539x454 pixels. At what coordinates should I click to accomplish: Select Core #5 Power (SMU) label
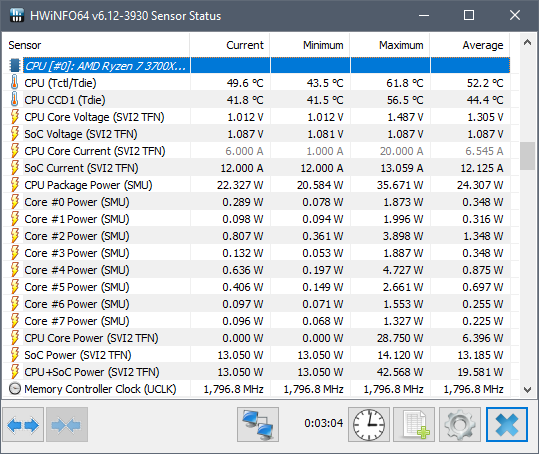click(77, 287)
